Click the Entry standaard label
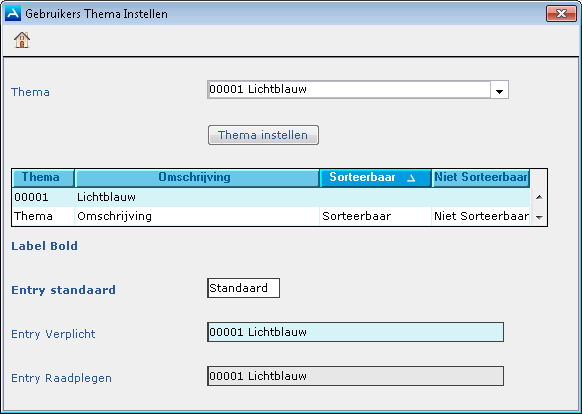582x414 pixels. tap(63, 290)
